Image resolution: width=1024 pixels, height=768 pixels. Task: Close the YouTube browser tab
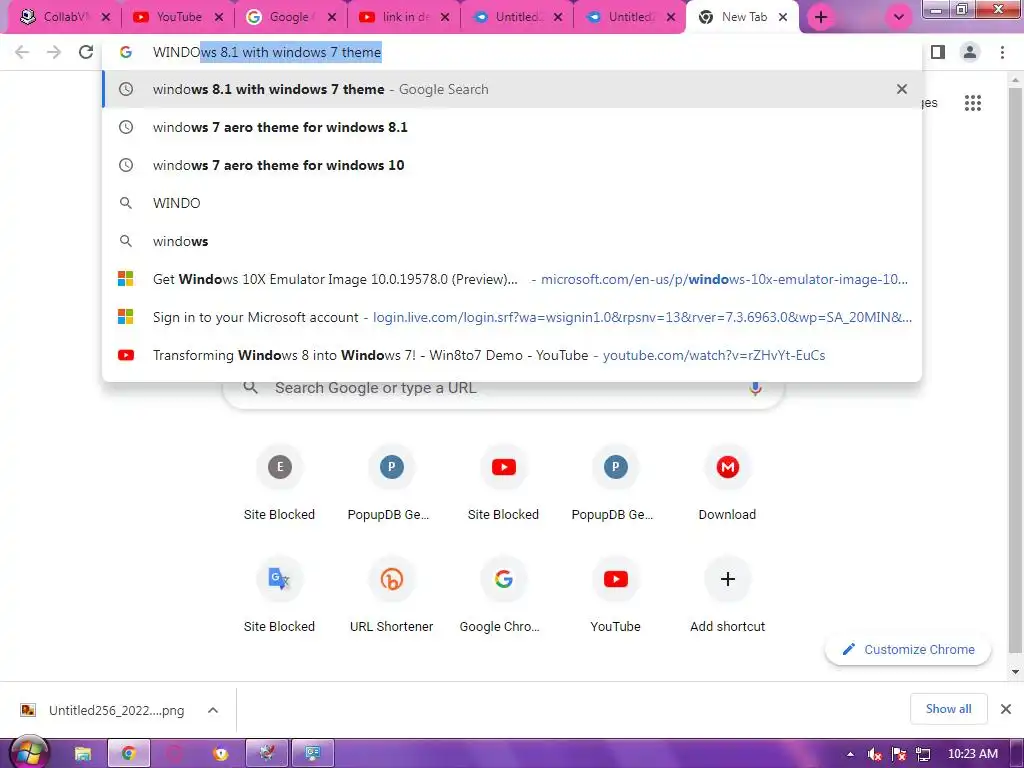tap(219, 18)
